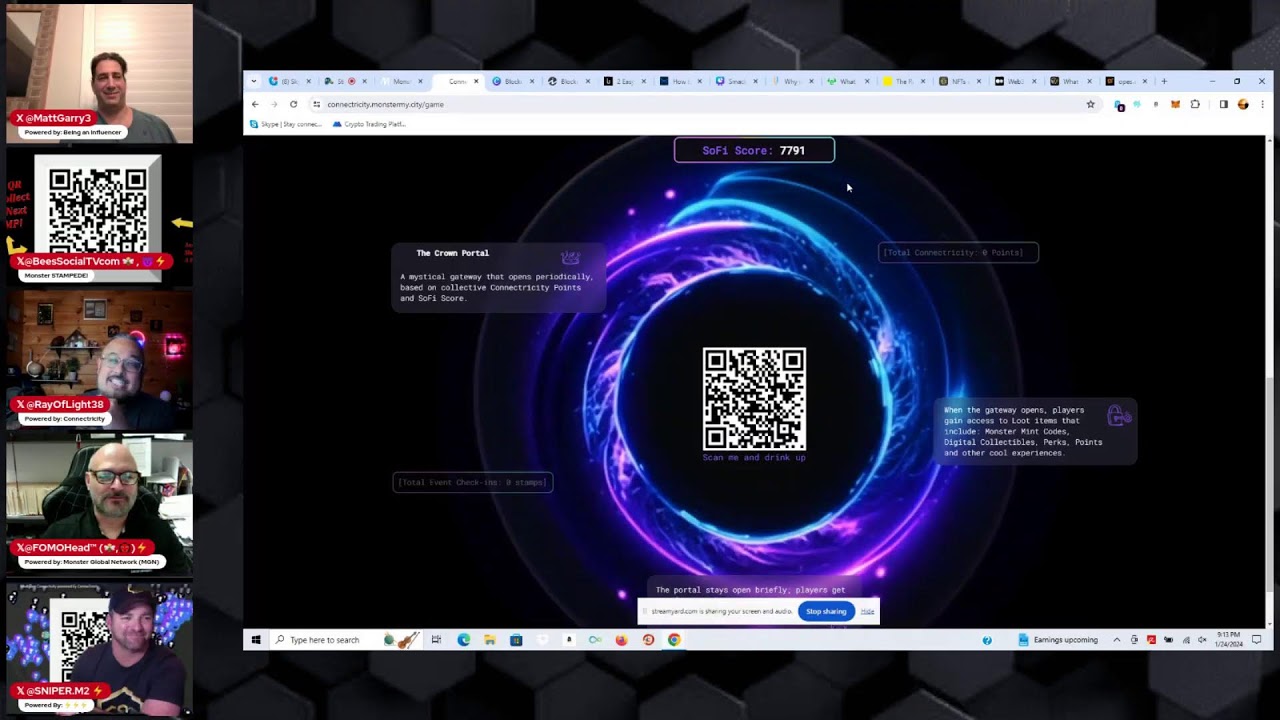Viewport: 1280px width, 720px height.
Task: Hide the screen sharing notification bar
Action: [x=867, y=611]
